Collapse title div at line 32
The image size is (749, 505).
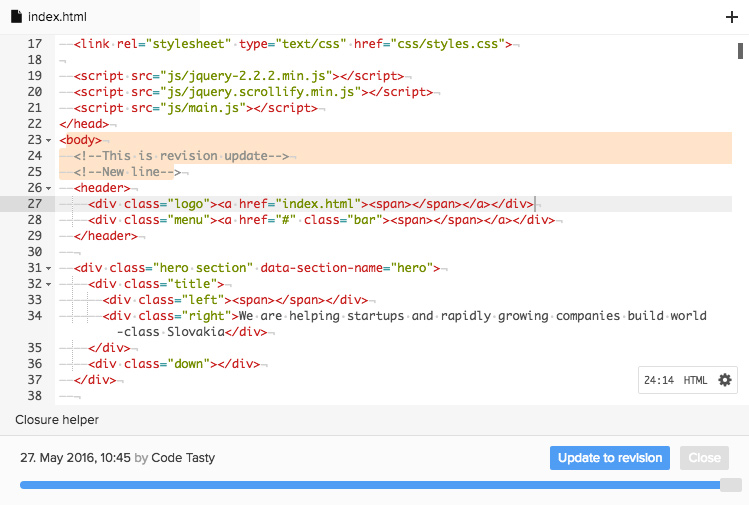48,284
